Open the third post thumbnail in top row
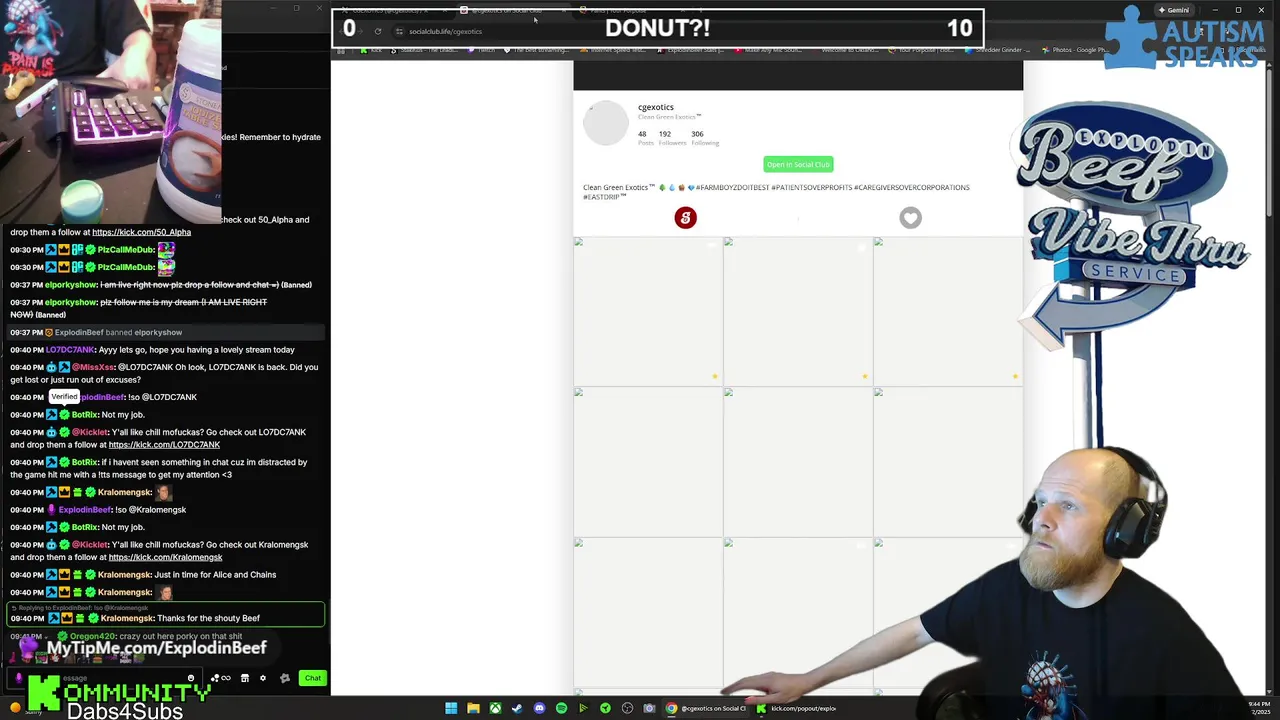1280x720 pixels. (x=948, y=311)
